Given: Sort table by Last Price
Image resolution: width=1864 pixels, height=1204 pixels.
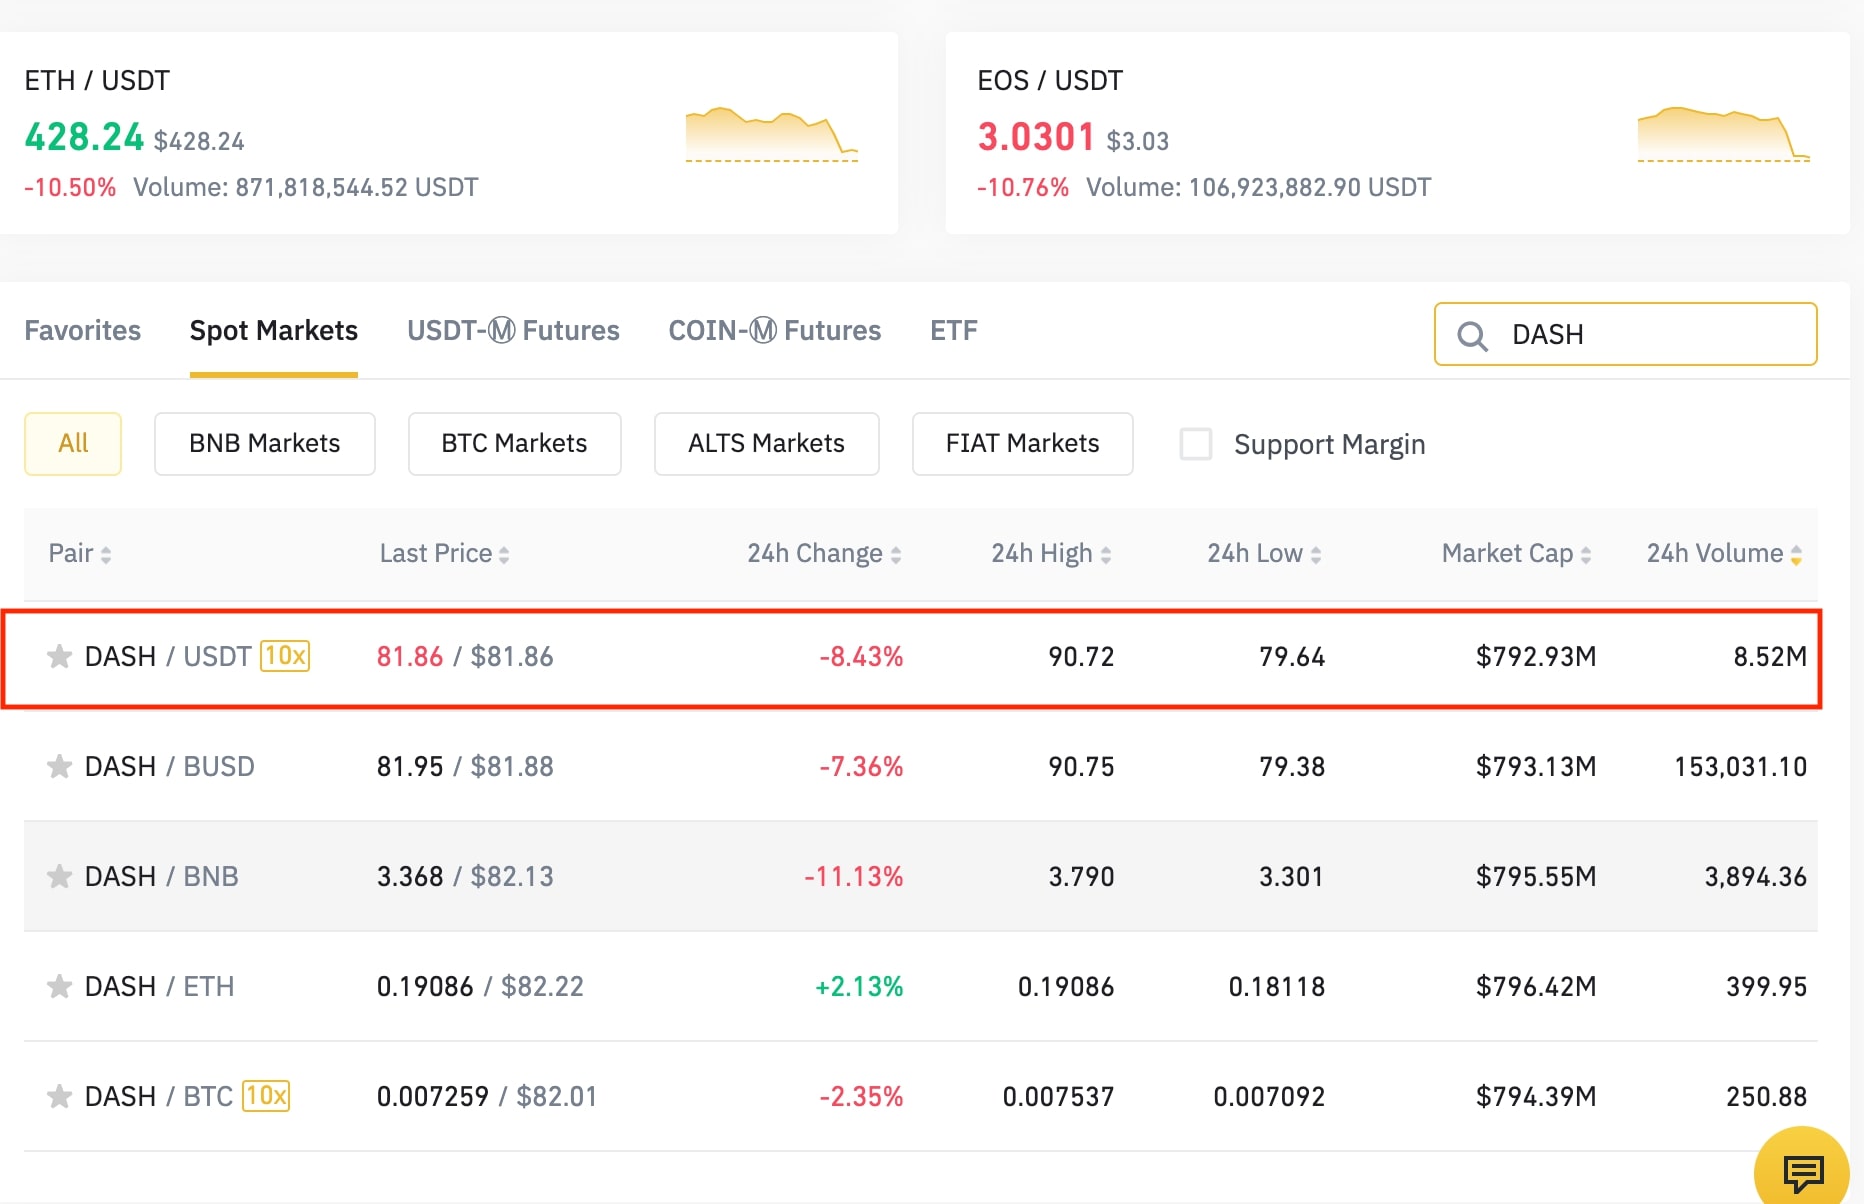Looking at the screenshot, I should click(443, 553).
